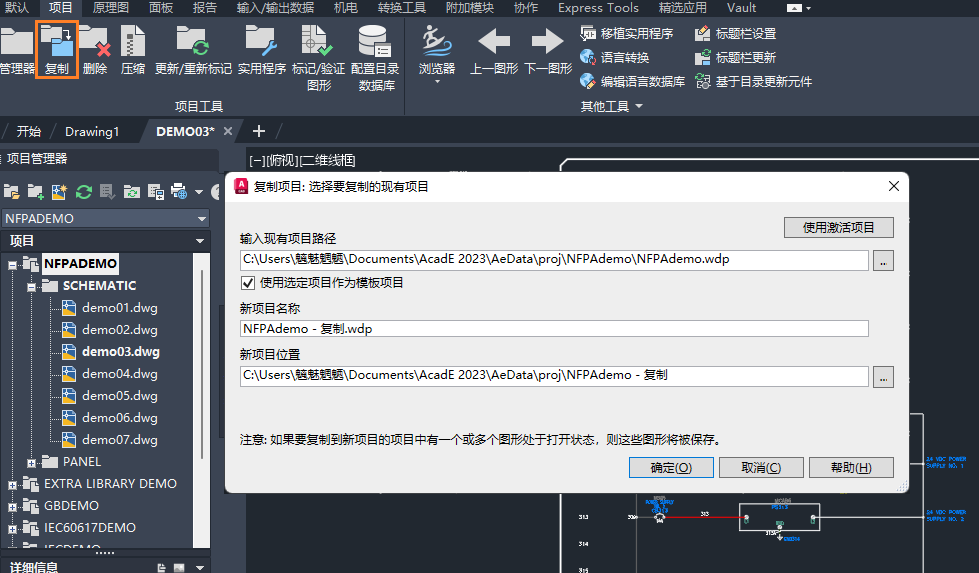The height and width of the screenshot is (573, 979).
Task: Click the 复制 (Copy project) ribbon icon
Action: click(57, 50)
